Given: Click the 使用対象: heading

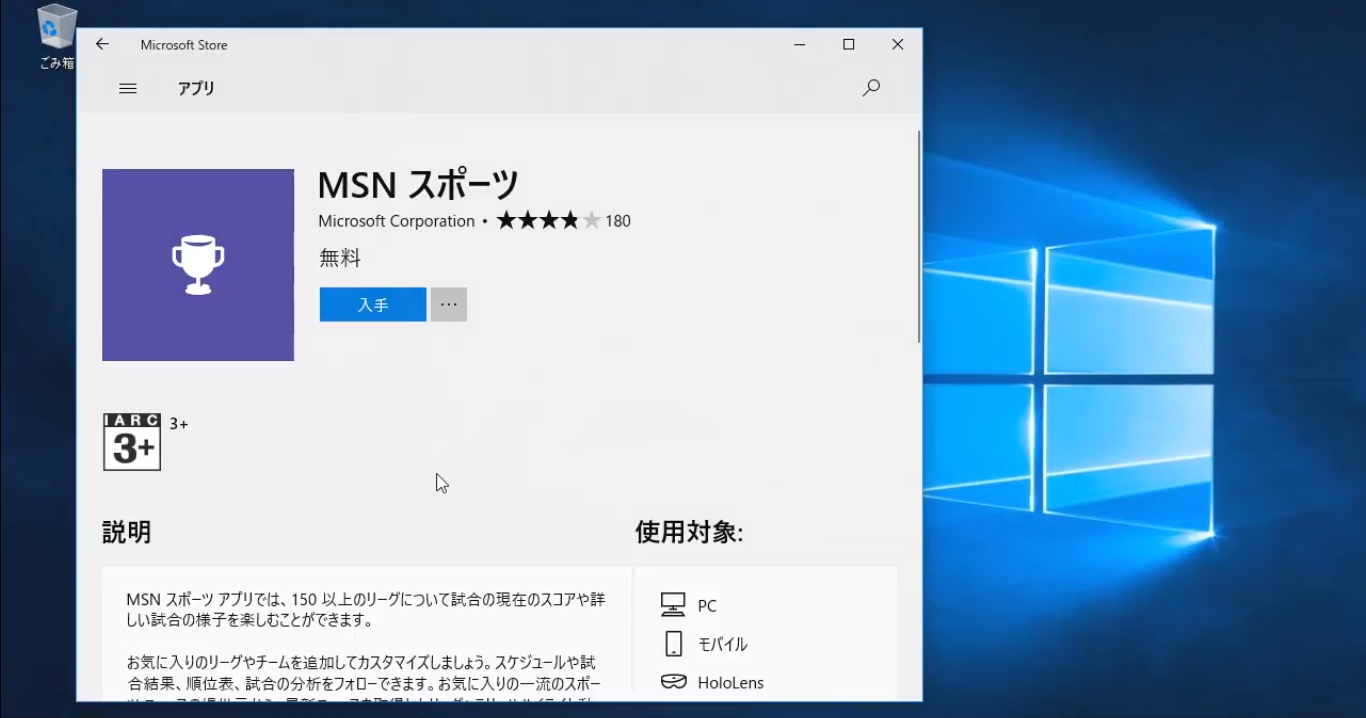Looking at the screenshot, I should point(689,532).
